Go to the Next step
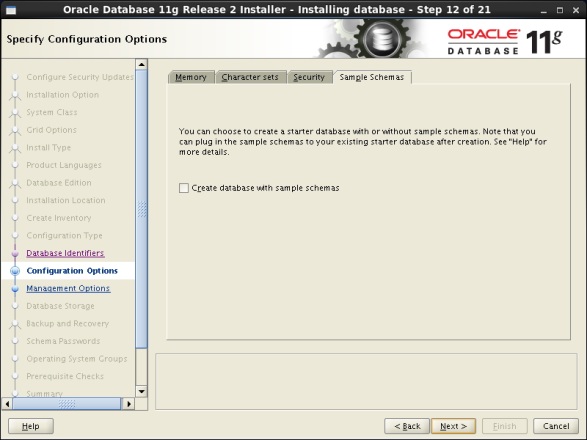The image size is (587, 440). point(453,426)
